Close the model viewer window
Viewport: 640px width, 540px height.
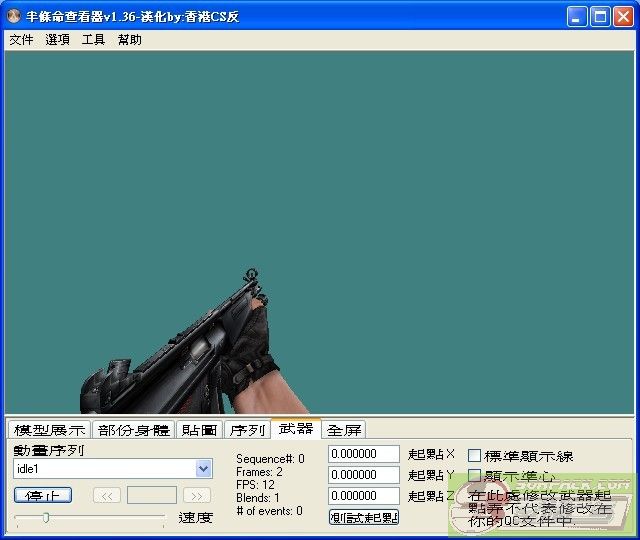point(623,17)
